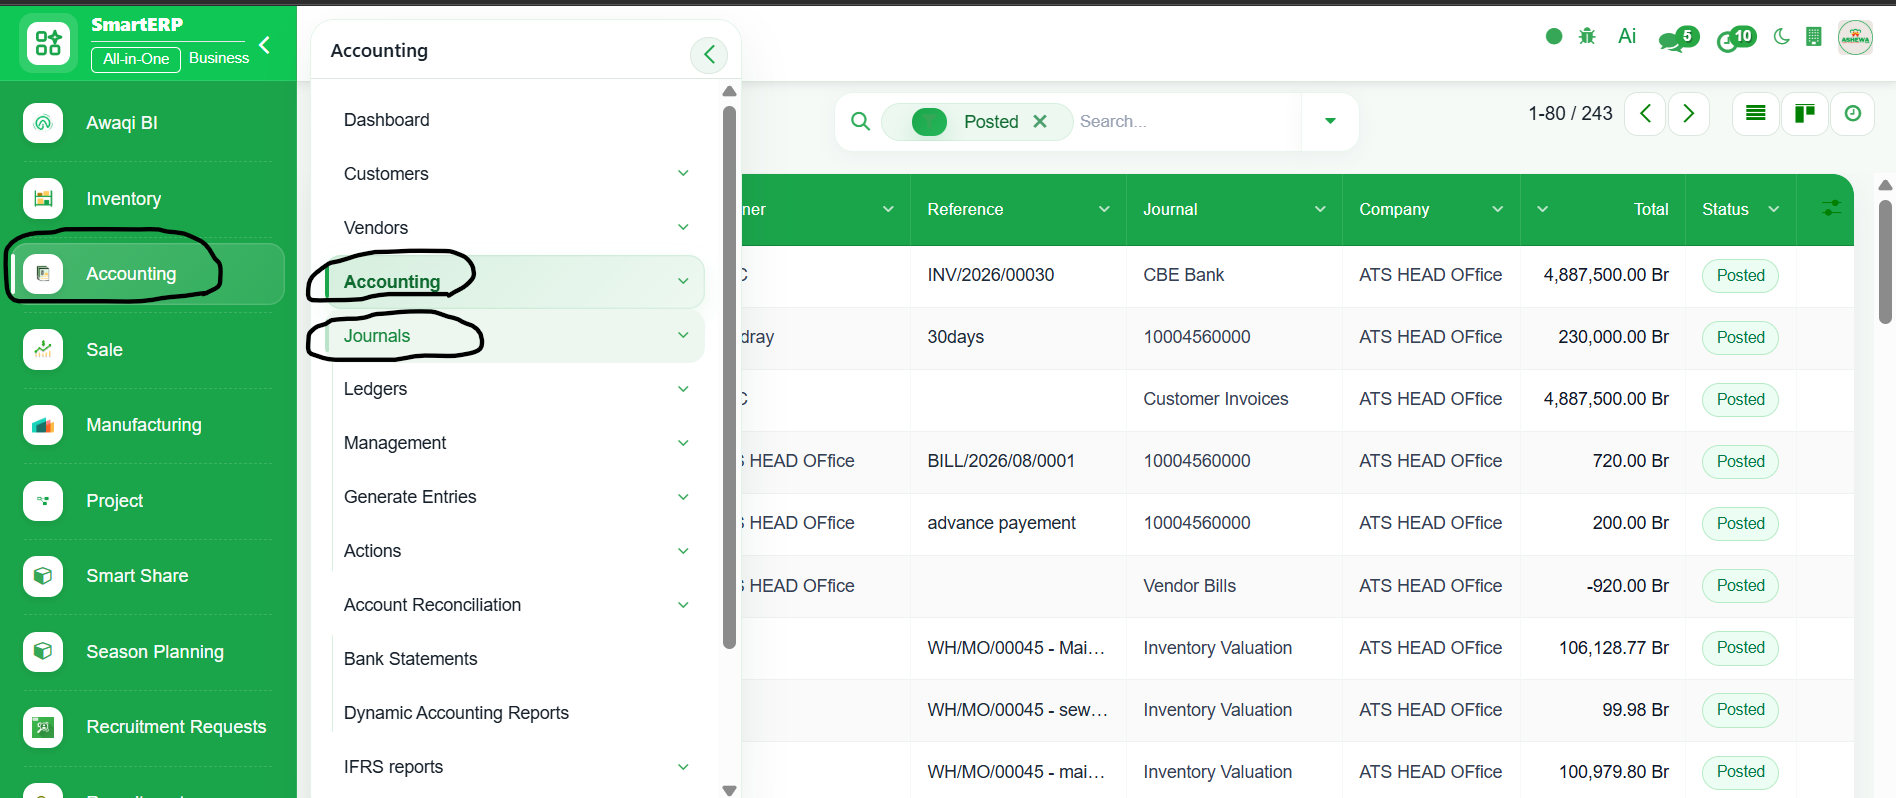Screen dimensions: 1896x798
Task: Toggle dark mode with the moon icon
Action: coord(1781,37)
